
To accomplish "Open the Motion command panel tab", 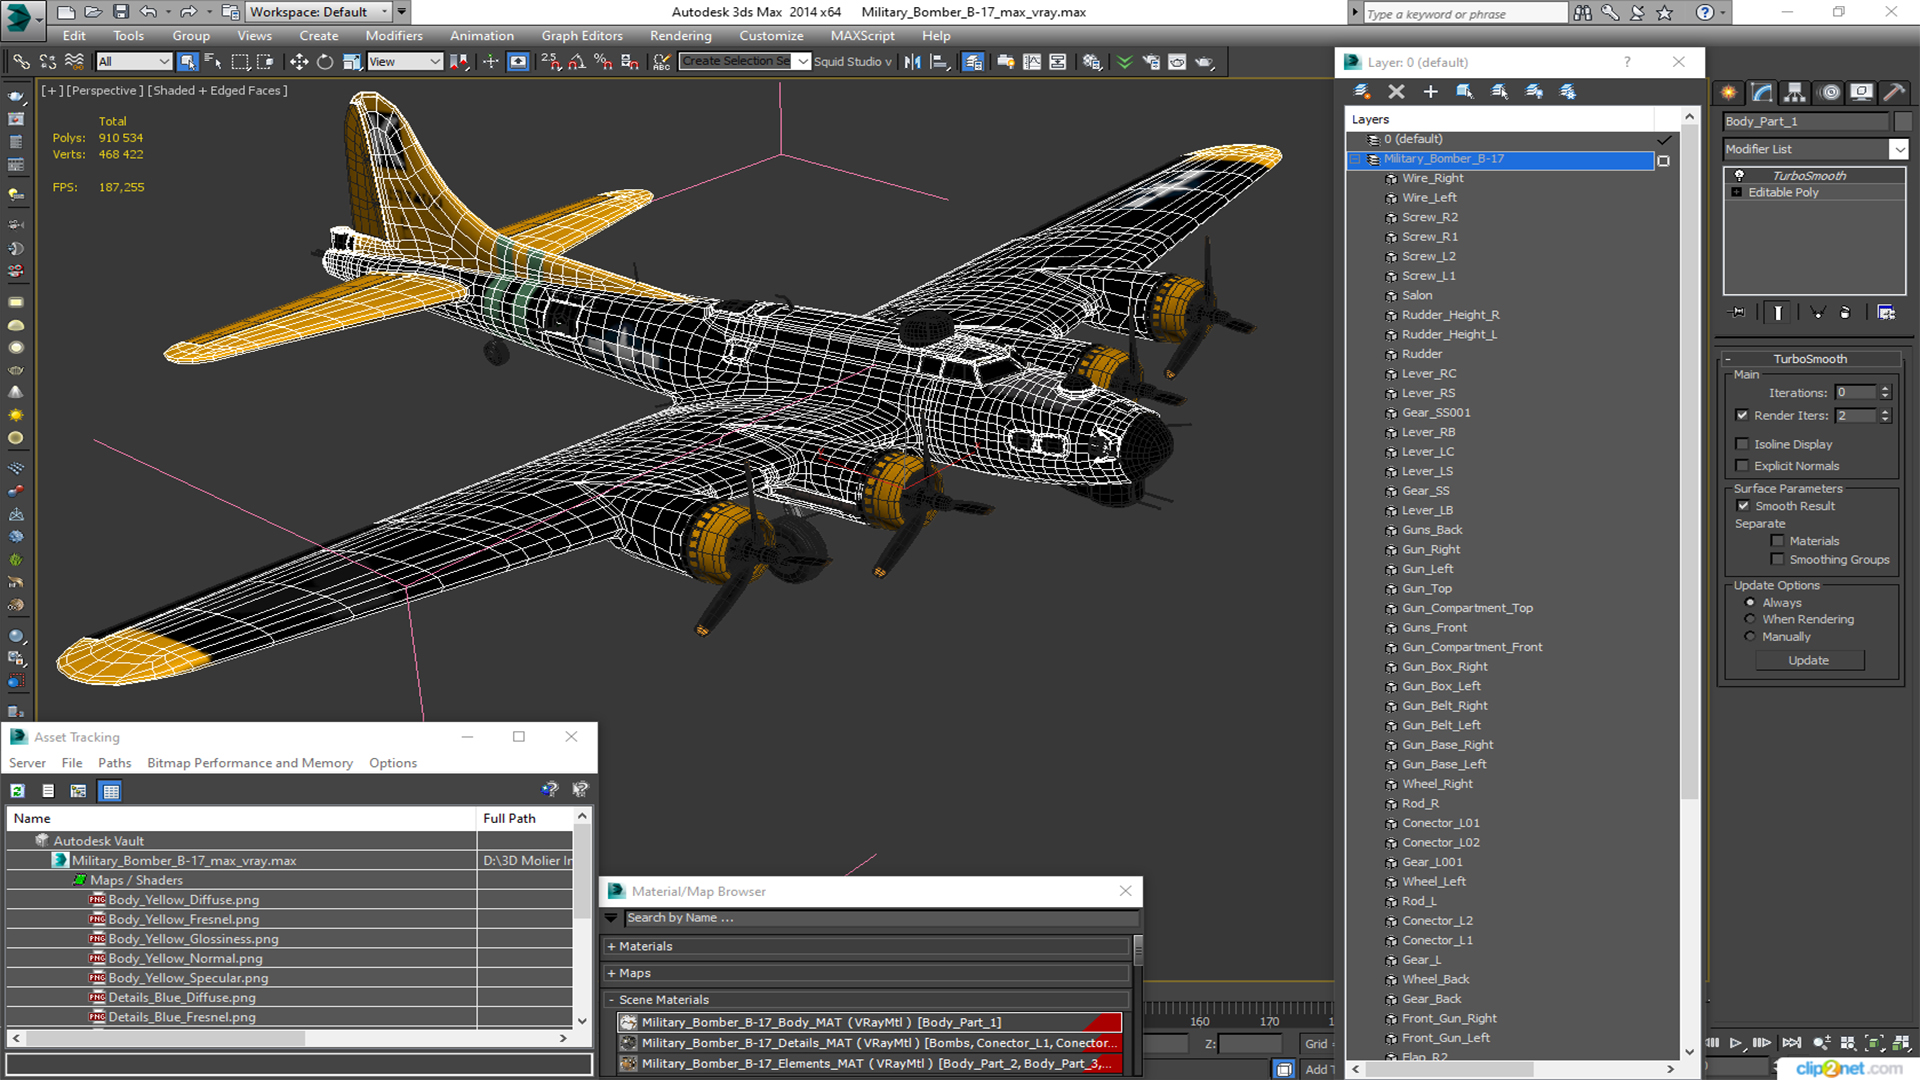I will (x=1830, y=92).
